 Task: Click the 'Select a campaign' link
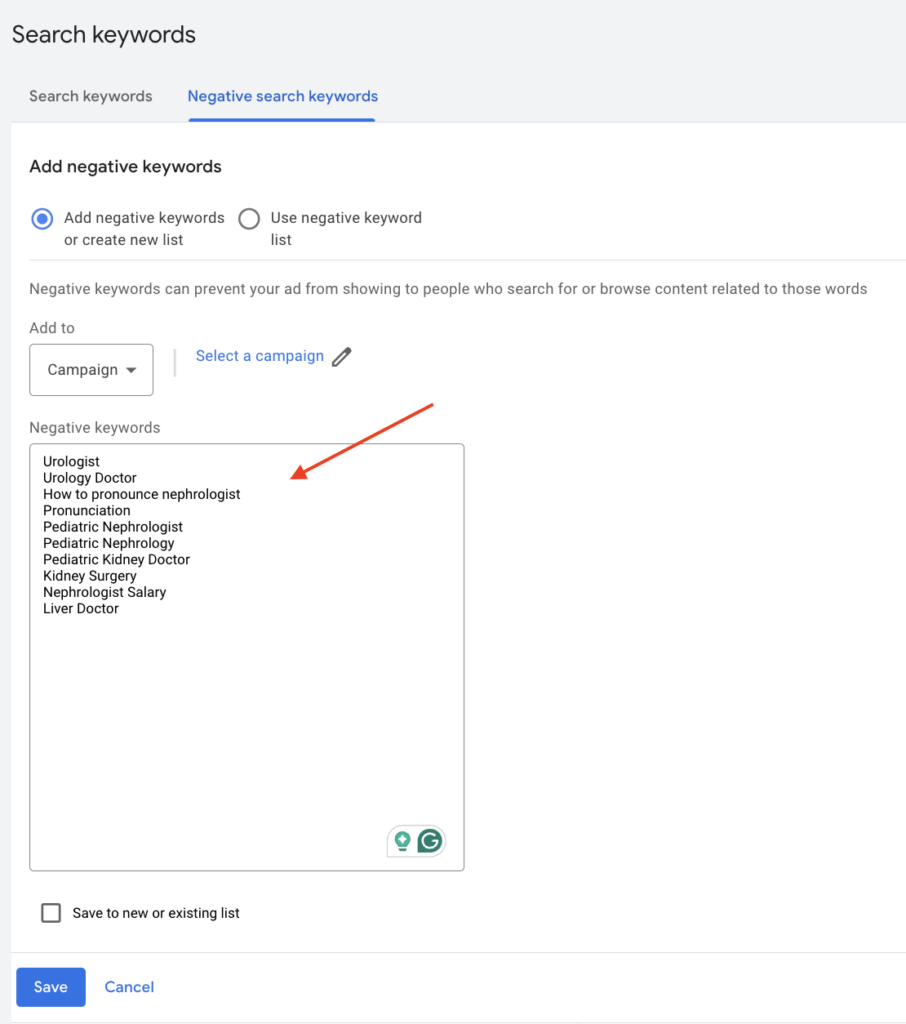coord(260,356)
